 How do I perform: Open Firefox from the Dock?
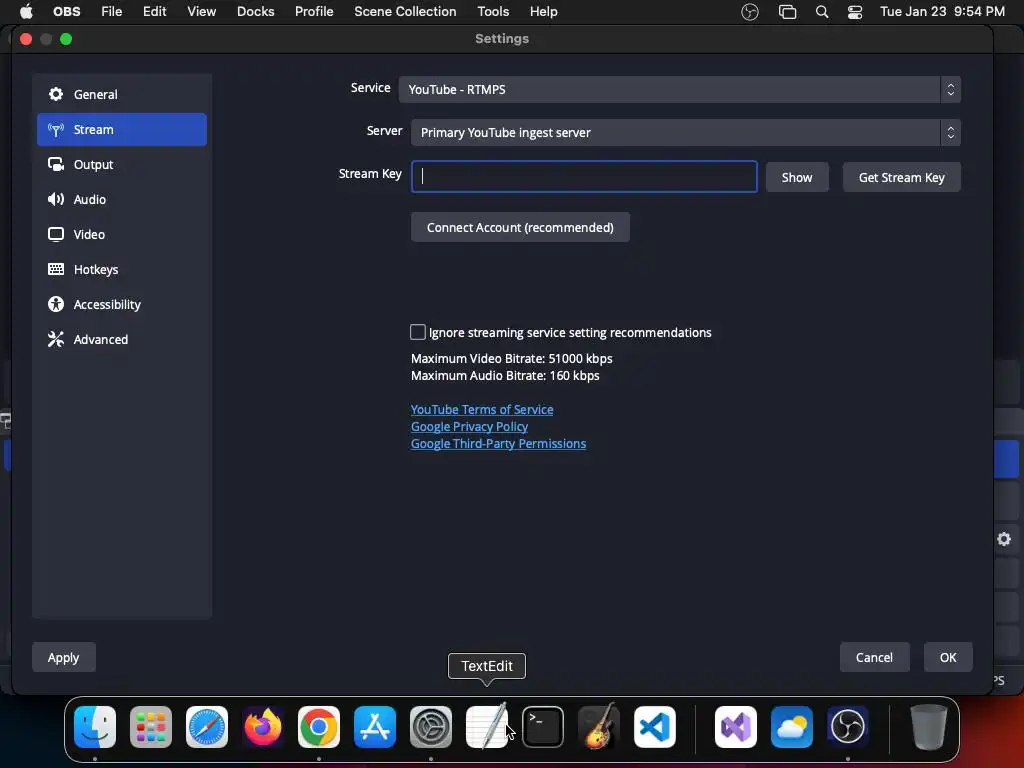coord(263,726)
